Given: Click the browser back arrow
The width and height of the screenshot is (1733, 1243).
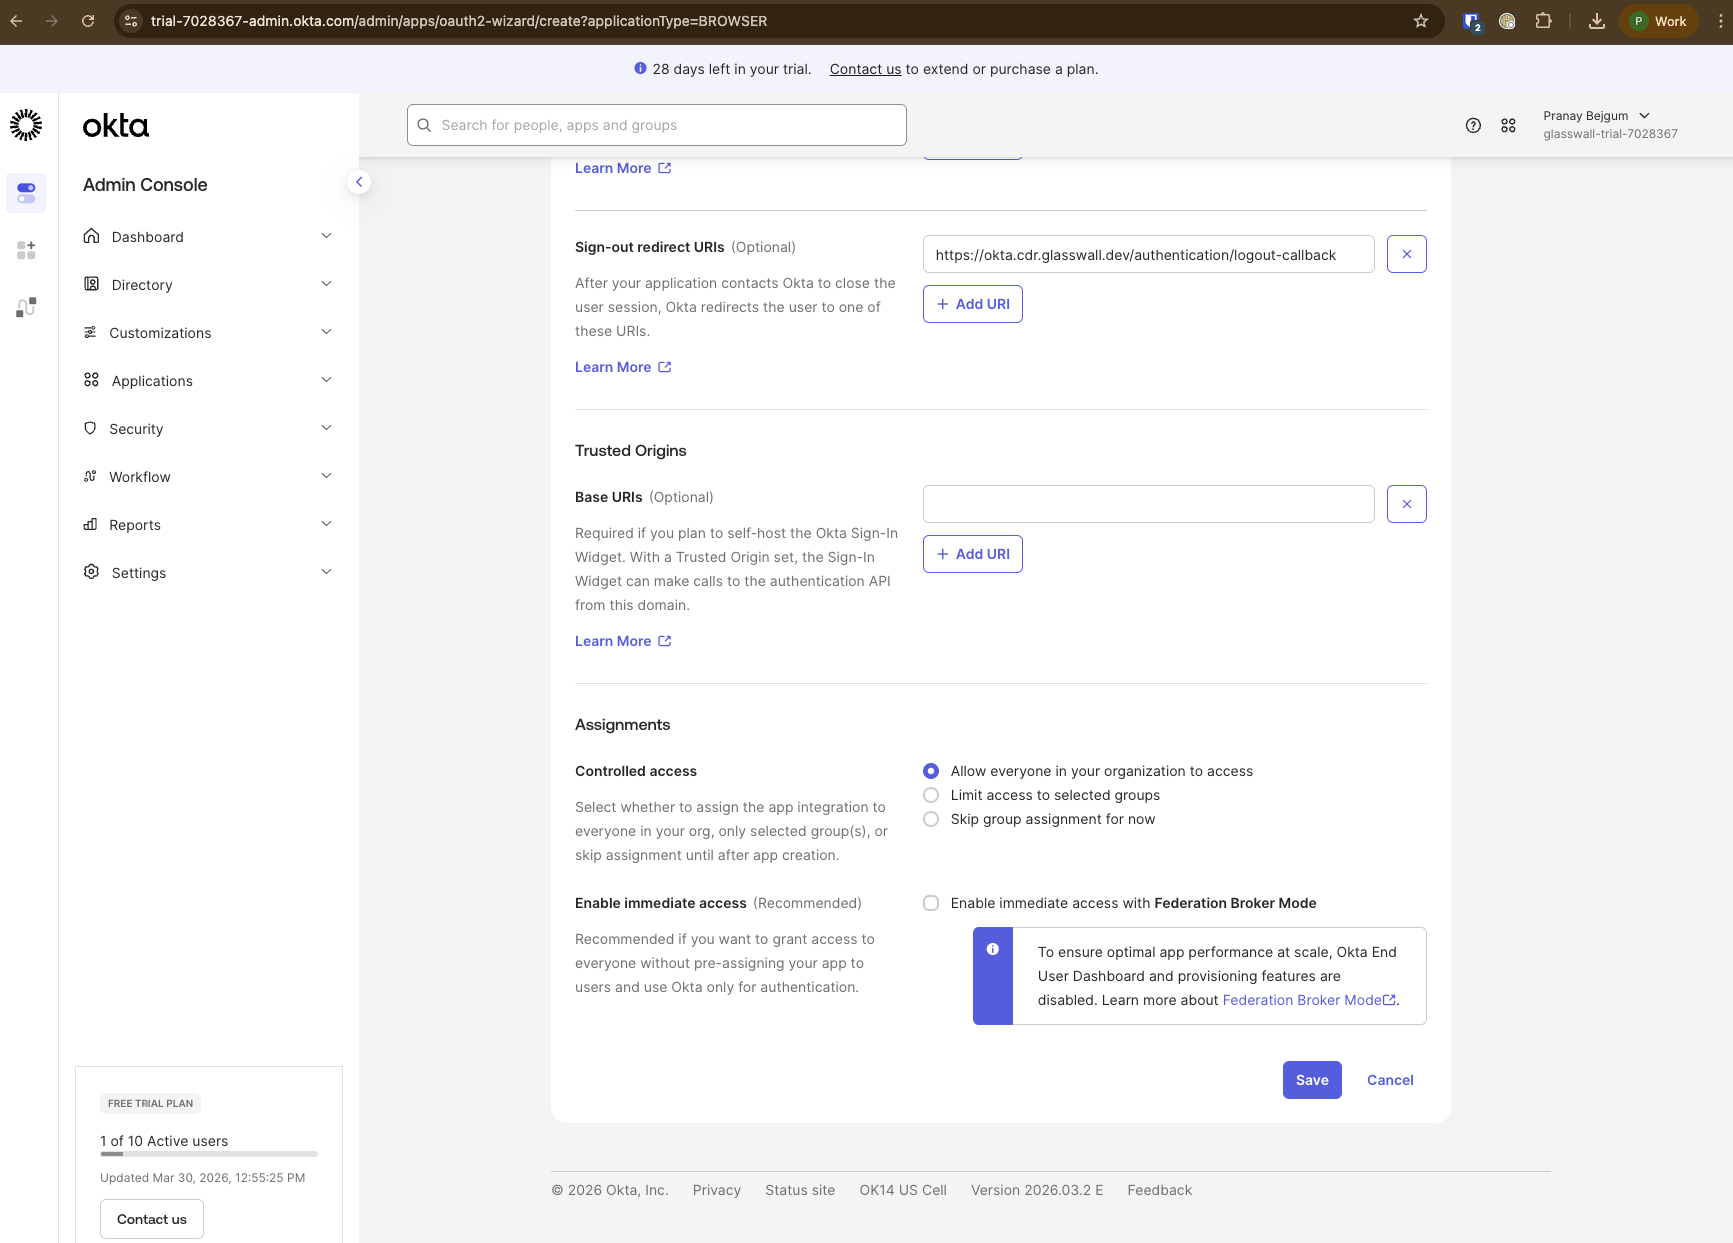Looking at the screenshot, I should tap(16, 21).
